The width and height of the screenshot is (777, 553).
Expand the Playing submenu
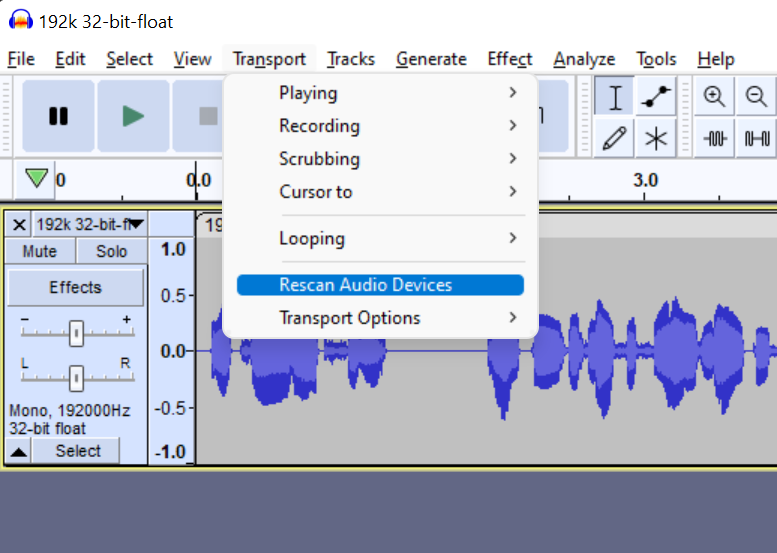[380, 93]
